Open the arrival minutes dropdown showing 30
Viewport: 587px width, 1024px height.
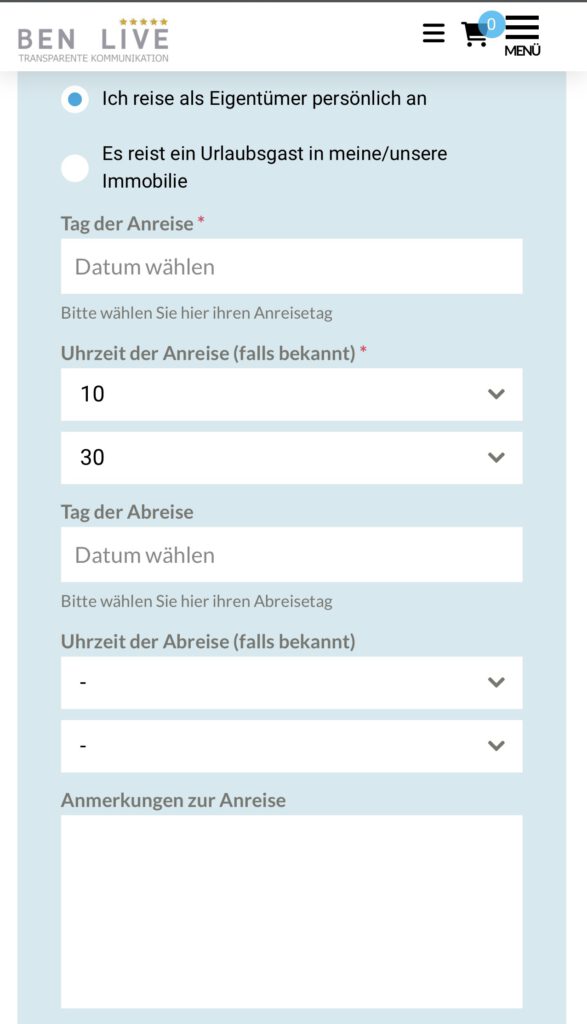[x=291, y=457]
